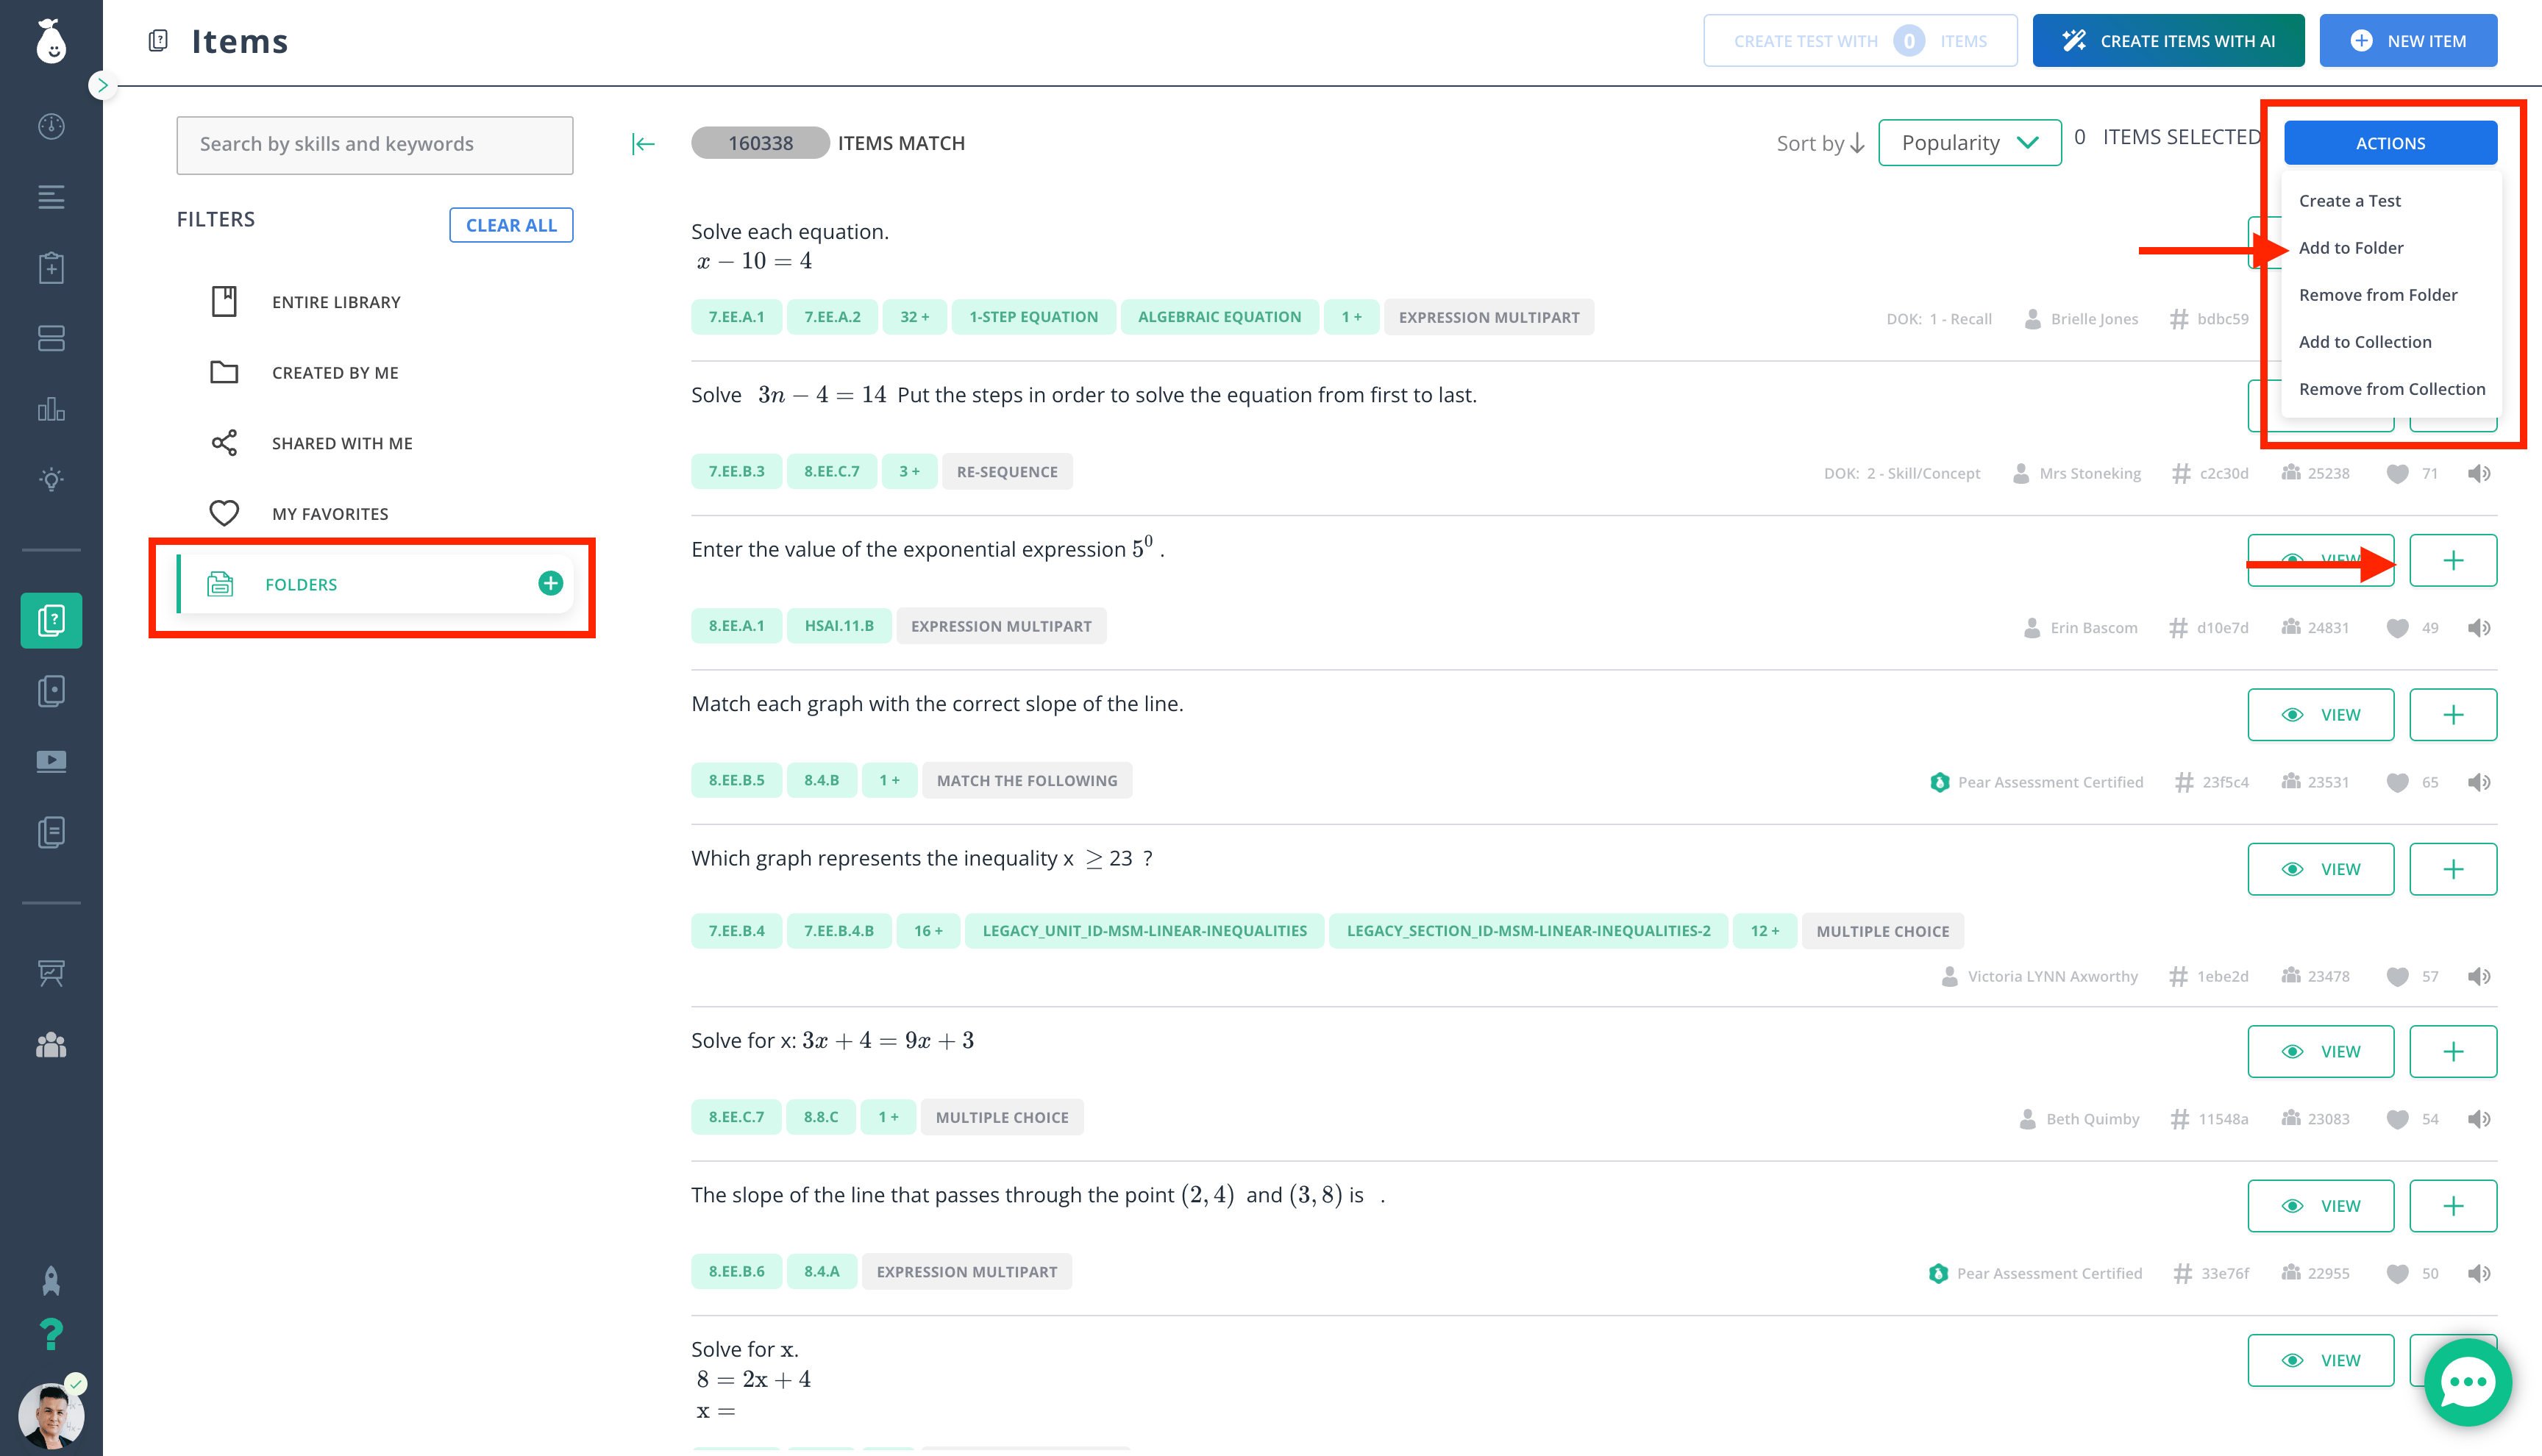Add the exponential expression 5^0 item

[x=2453, y=560]
